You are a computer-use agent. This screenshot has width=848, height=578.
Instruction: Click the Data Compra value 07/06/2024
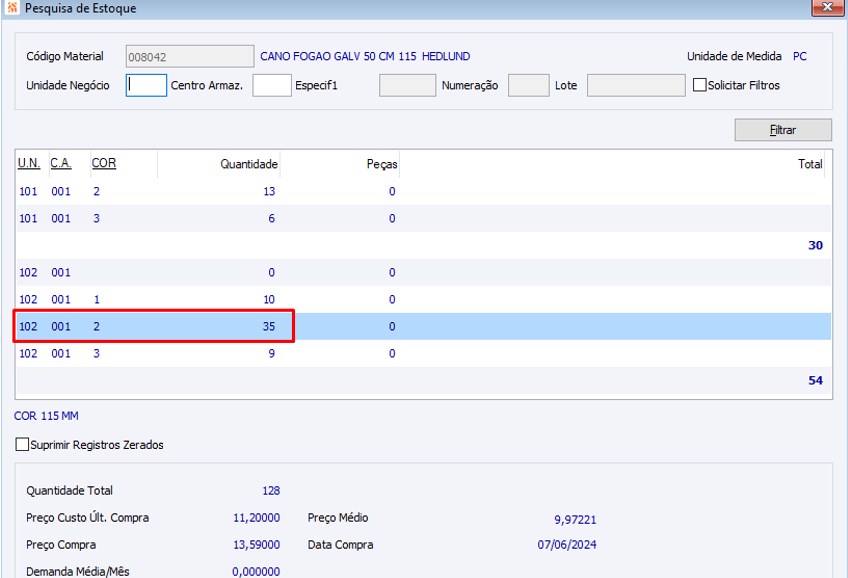pos(567,544)
